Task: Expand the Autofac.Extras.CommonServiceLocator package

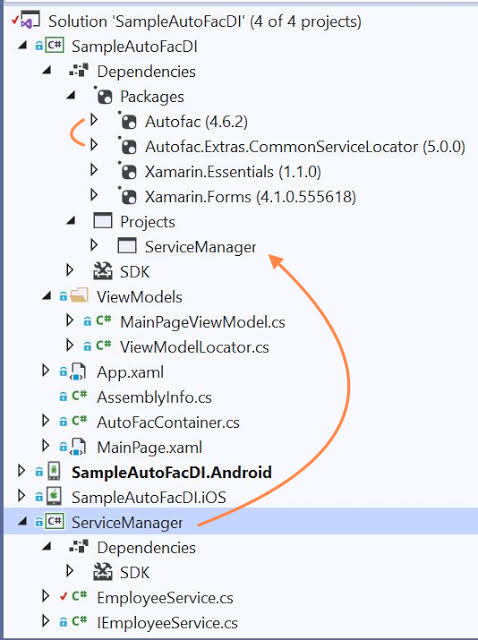Action: pyautogui.click(x=94, y=145)
